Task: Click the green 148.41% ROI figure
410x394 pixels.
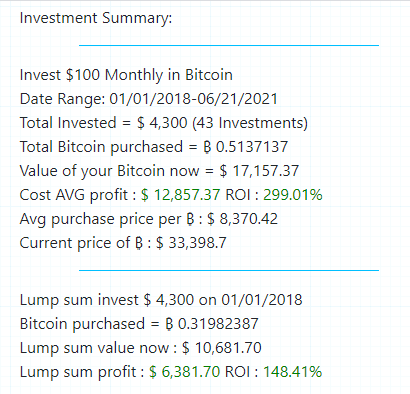Action: click(x=293, y=372)
